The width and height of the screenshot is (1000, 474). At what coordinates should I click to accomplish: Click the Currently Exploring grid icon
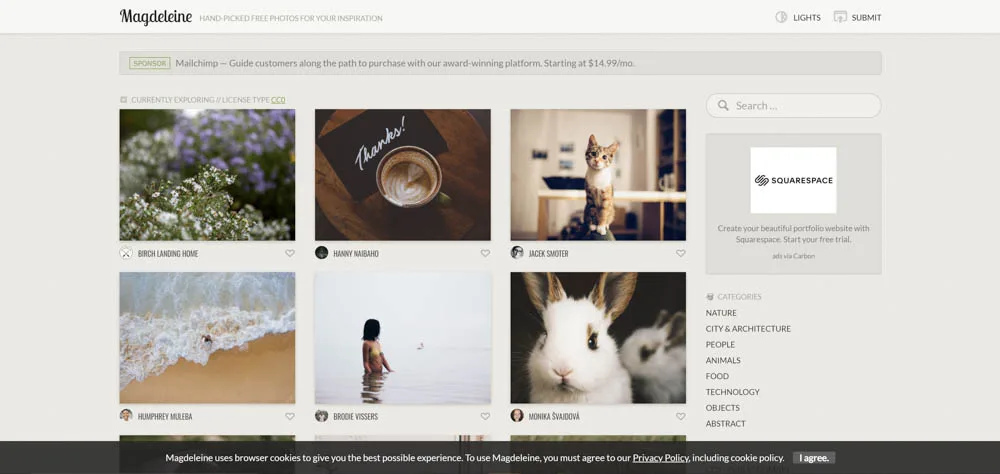pyautogui.click(x=124, y=100)
